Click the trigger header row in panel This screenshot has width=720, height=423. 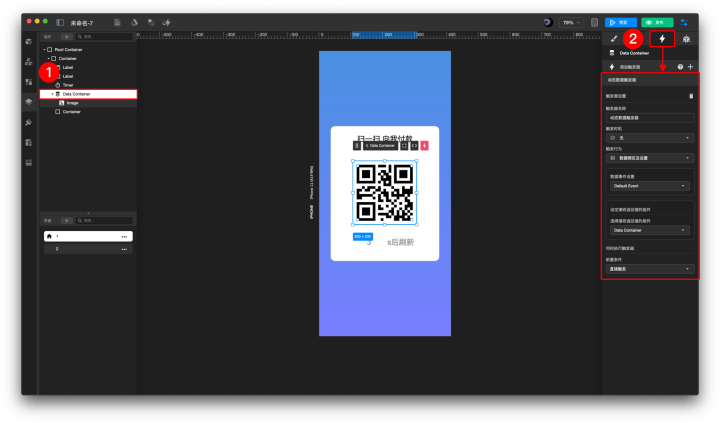(650, 80)
